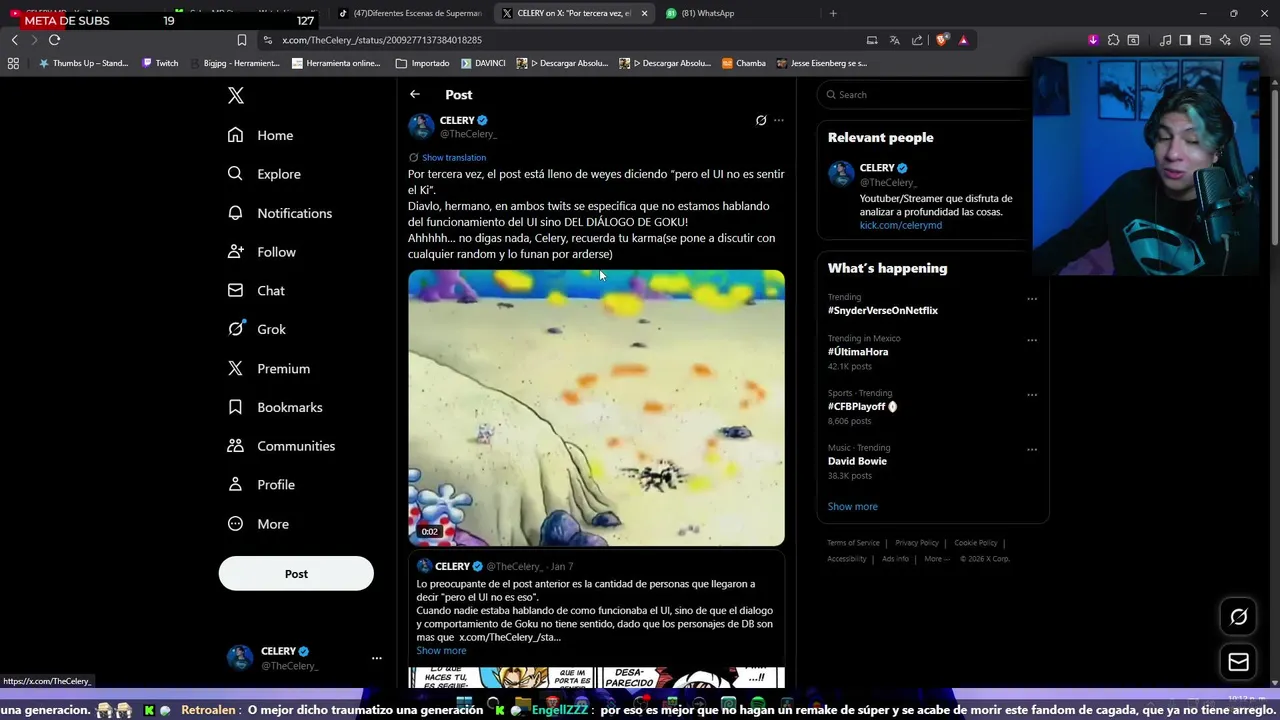The height and width of the screenshot is (720, 1280).
Task: Click the translate icon in address bar
Action: tap(894, 40)
